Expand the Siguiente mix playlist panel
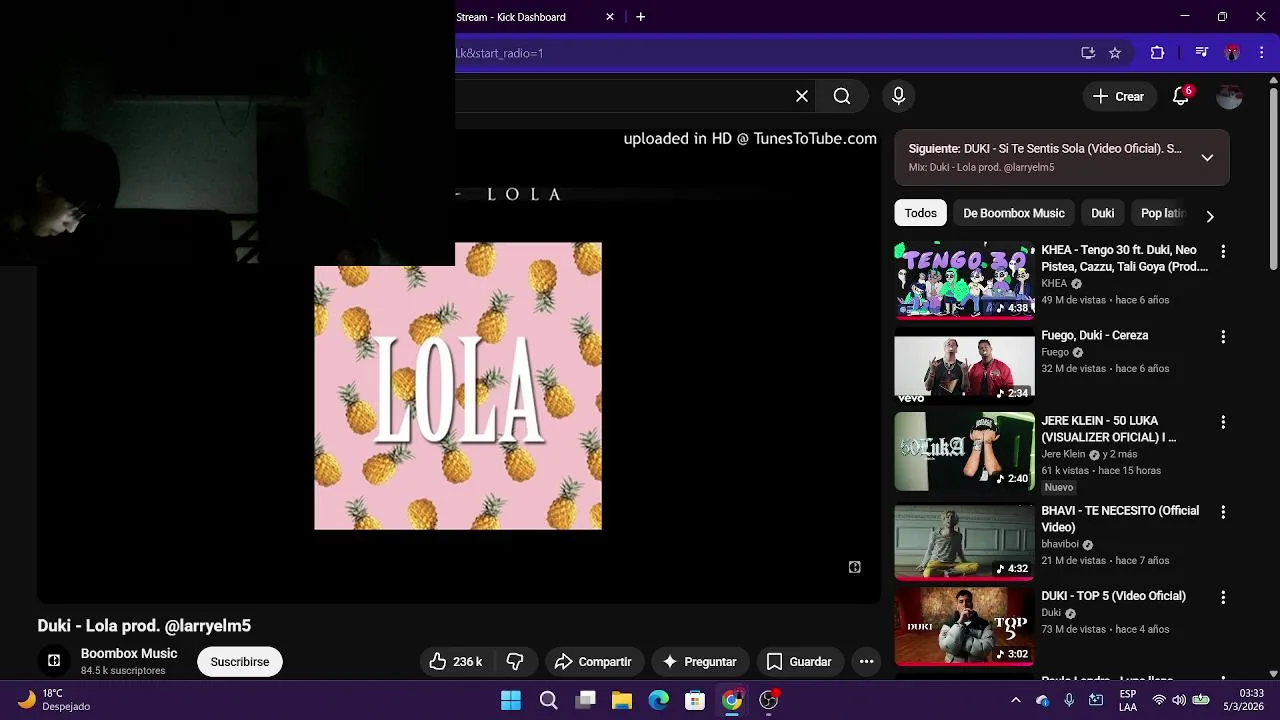Viewport: 1280px width, 720px height. (1207, 158)
